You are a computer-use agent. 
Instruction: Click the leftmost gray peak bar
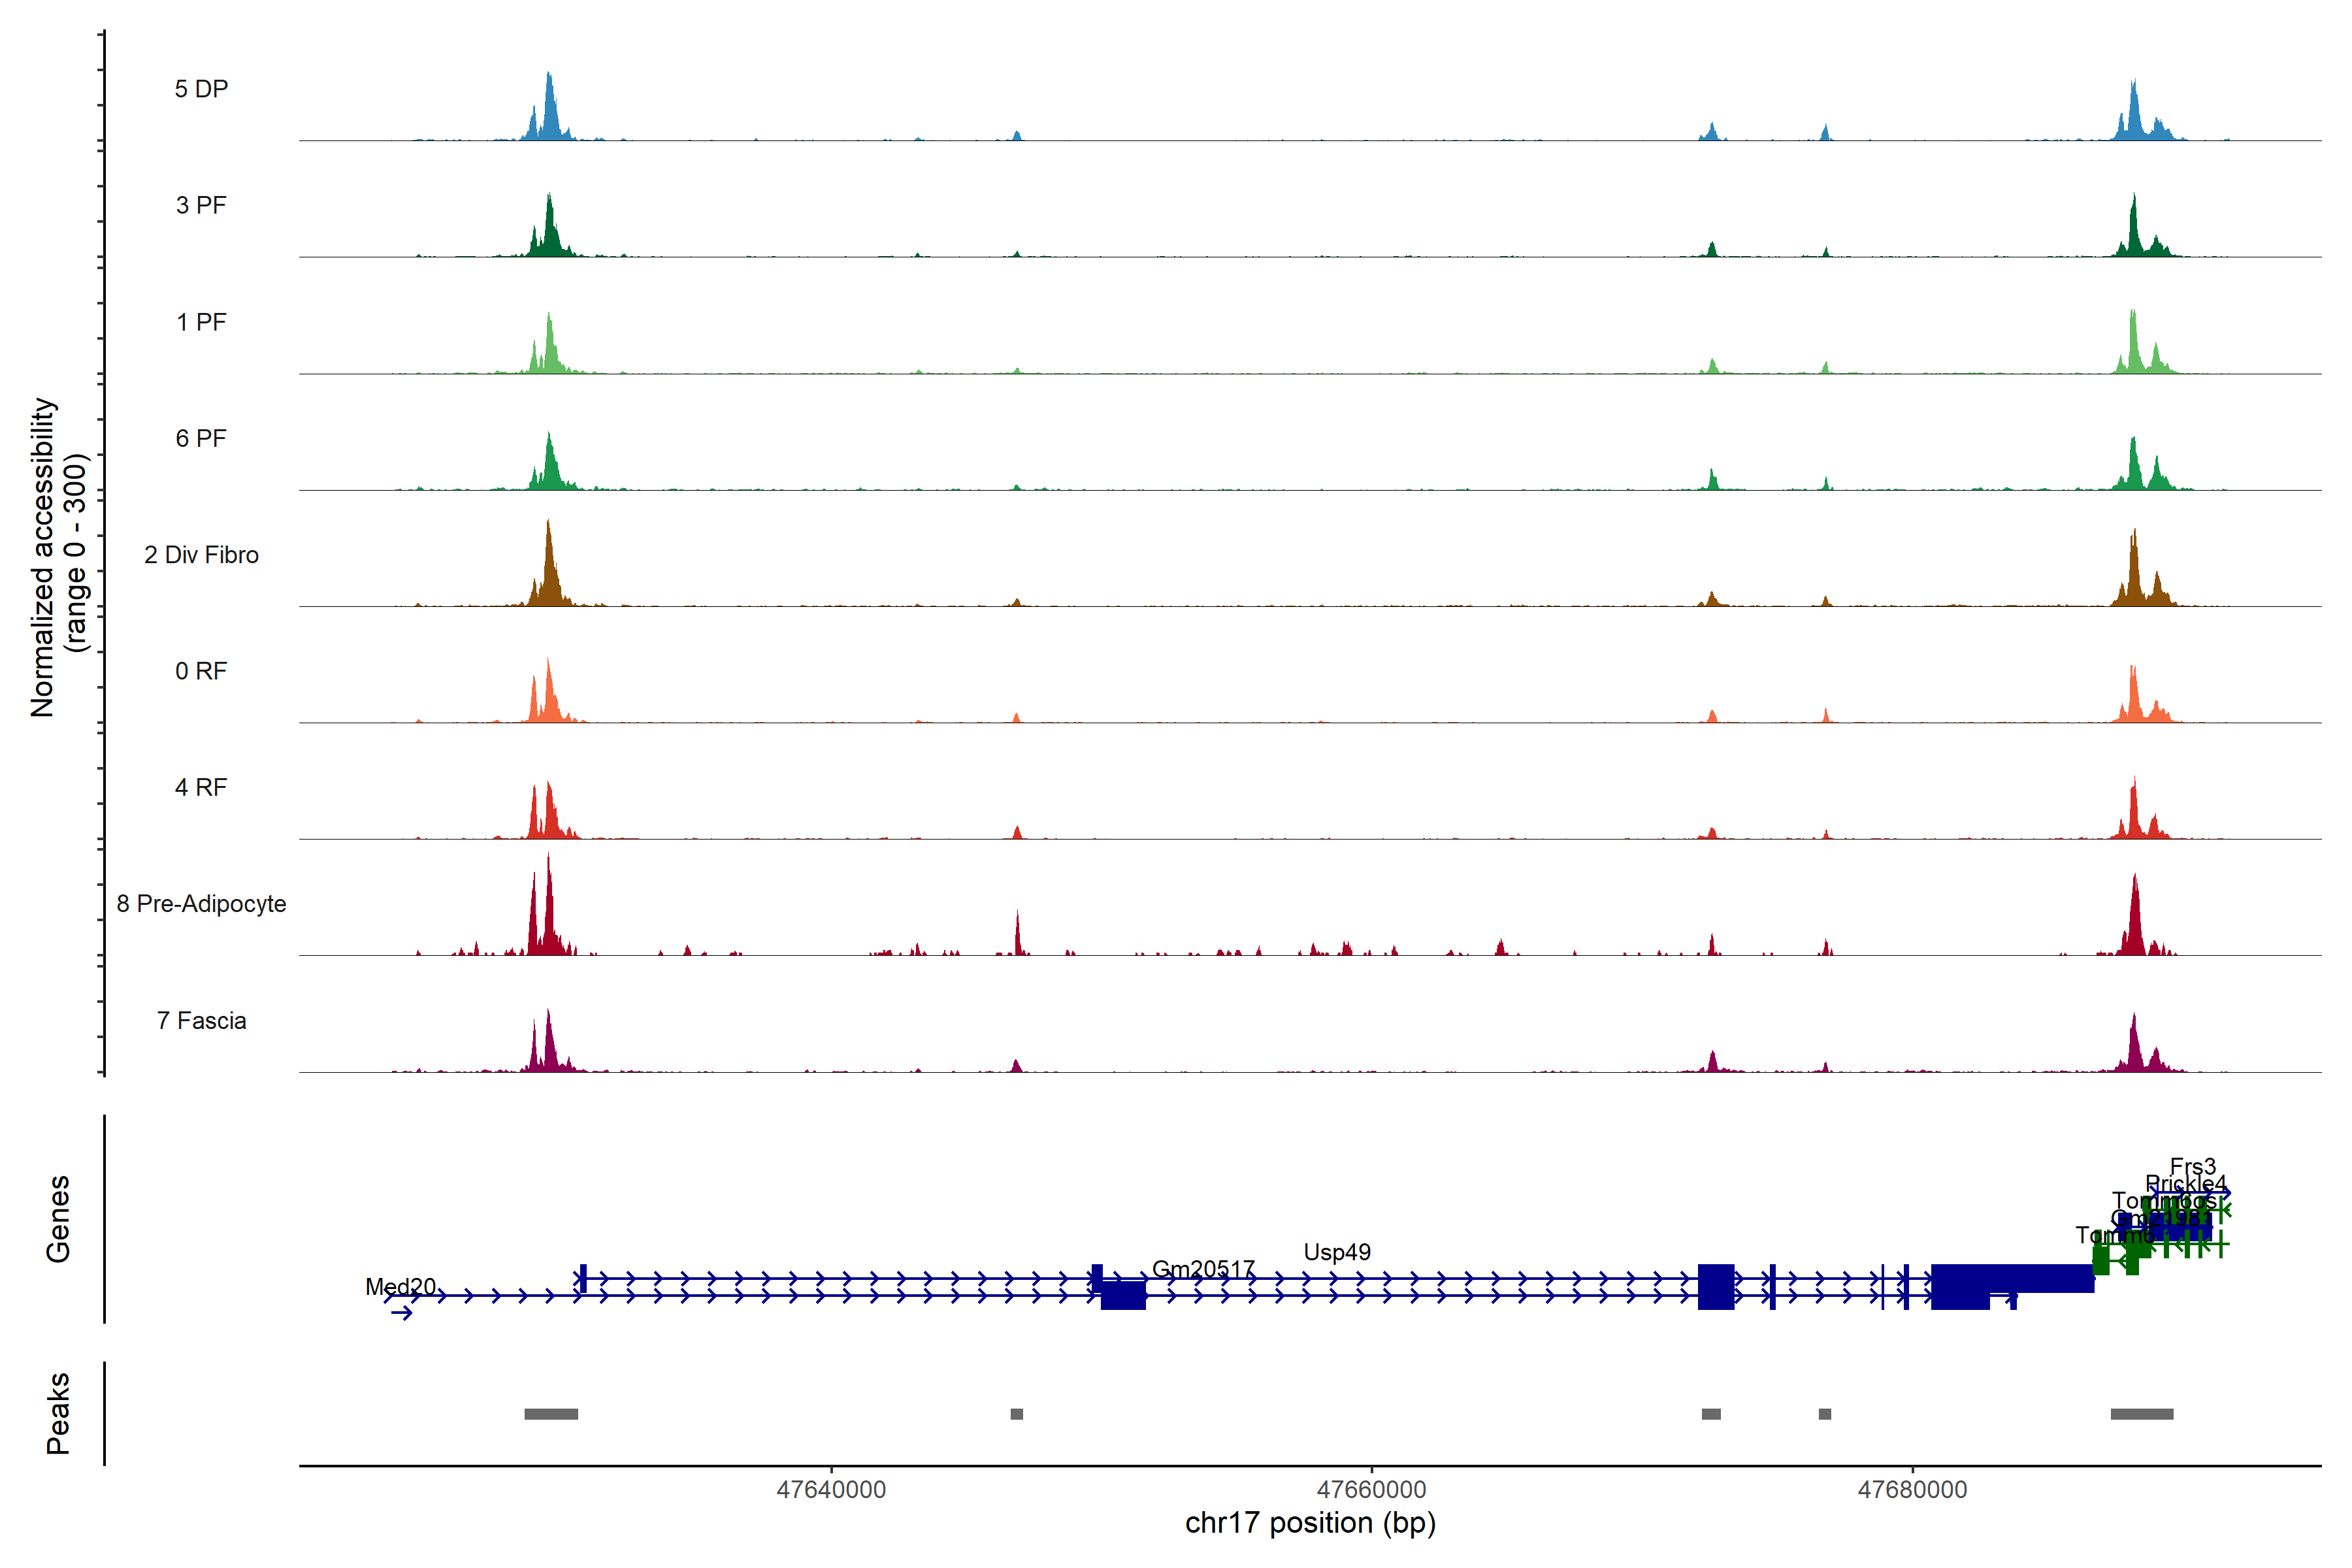tap(551, 1414)
